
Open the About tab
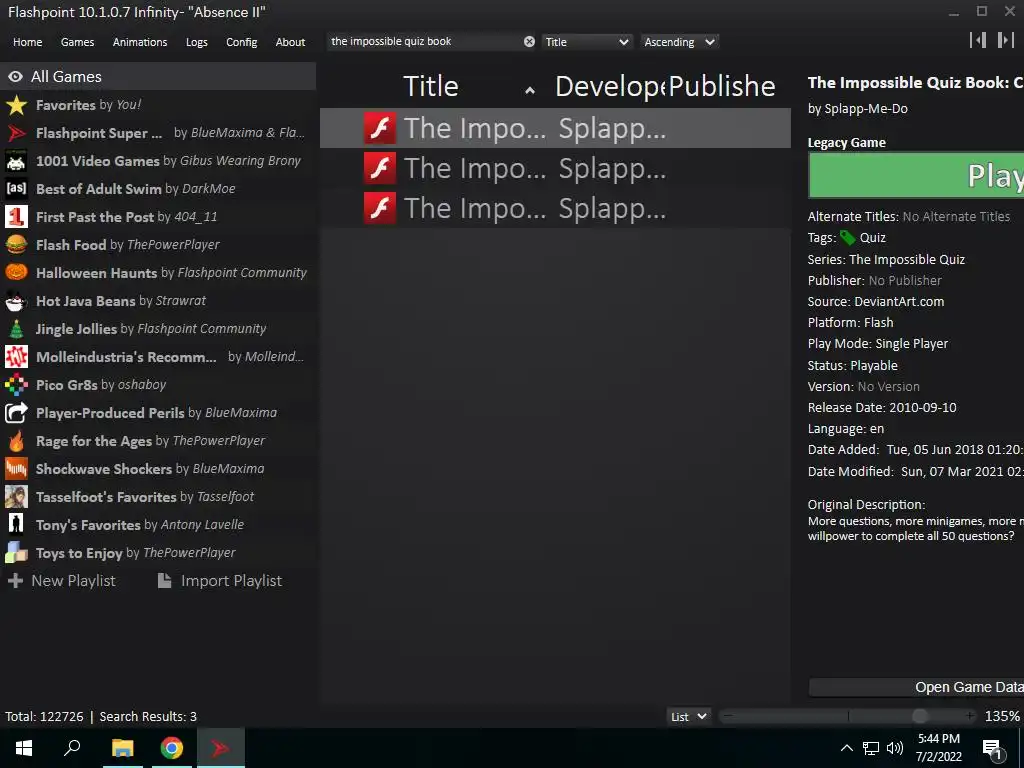pyautogui.click(x=290, y=42)
